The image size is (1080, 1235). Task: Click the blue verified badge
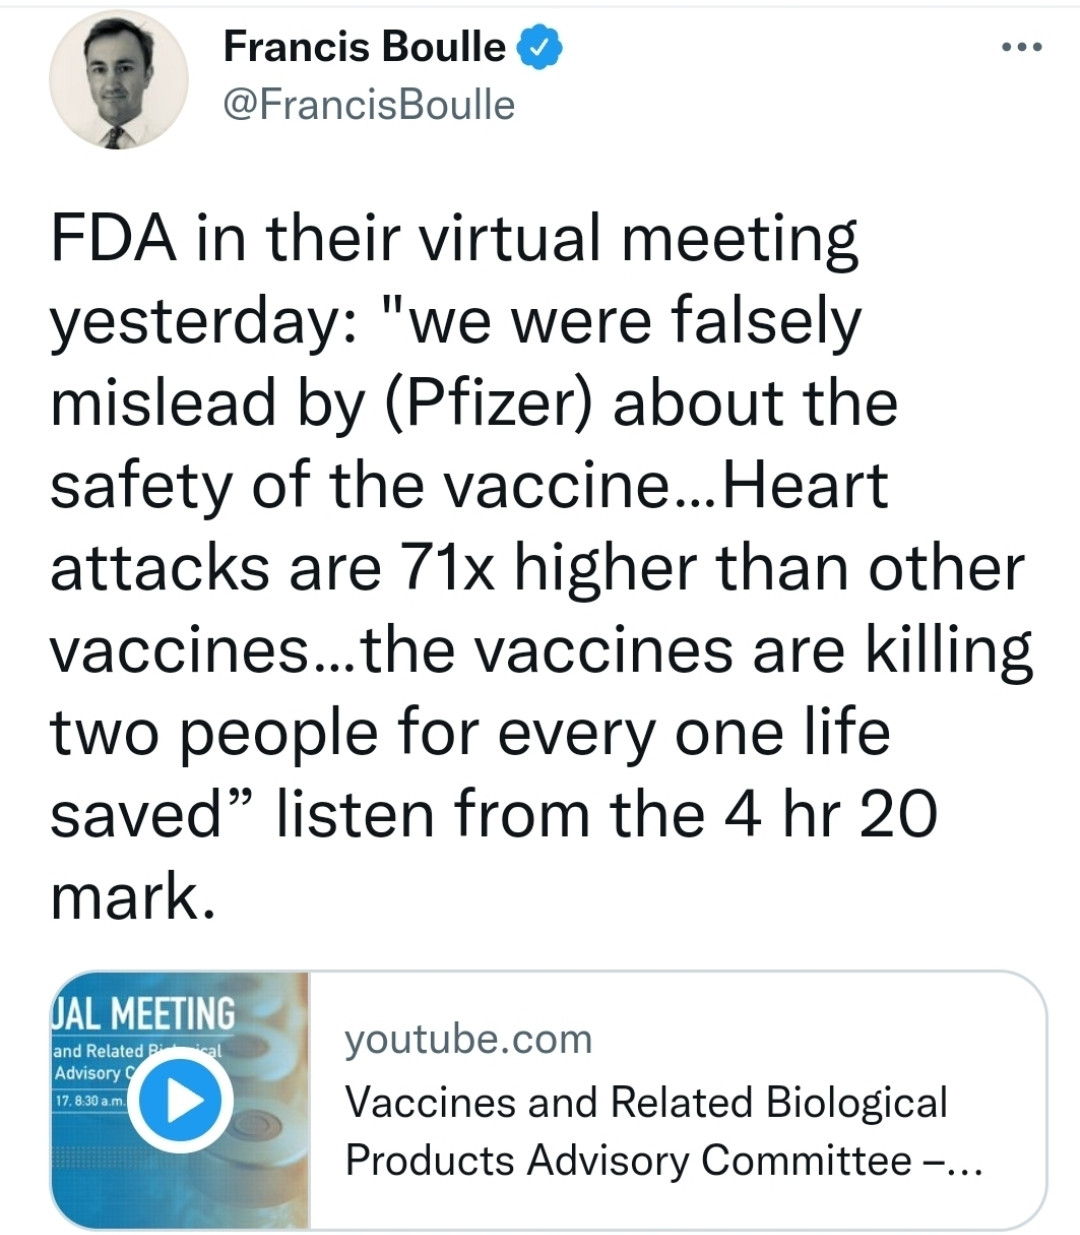[x=540, y=48]
